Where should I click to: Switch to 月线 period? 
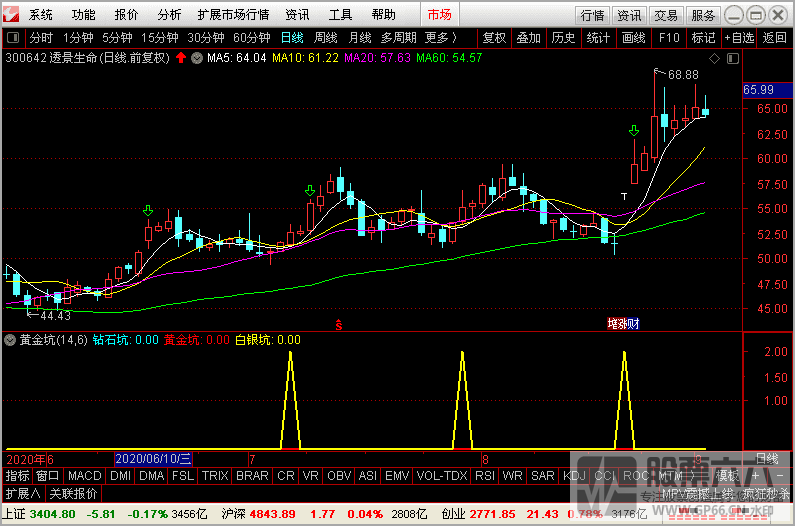pyautogui.click(x=360, y=38)
